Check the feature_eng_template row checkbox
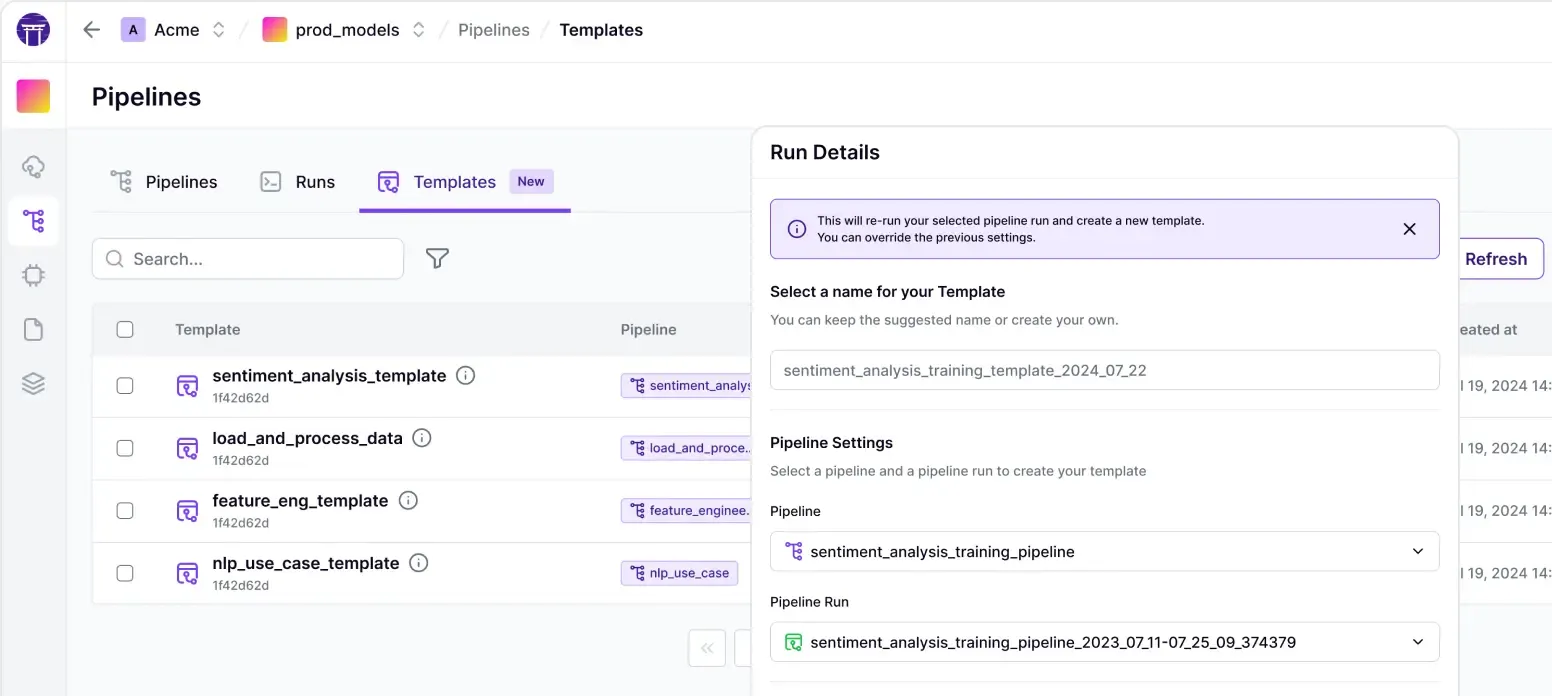Screen dimensions: 1552x696 pyautogui.click(x=125, y=511)
